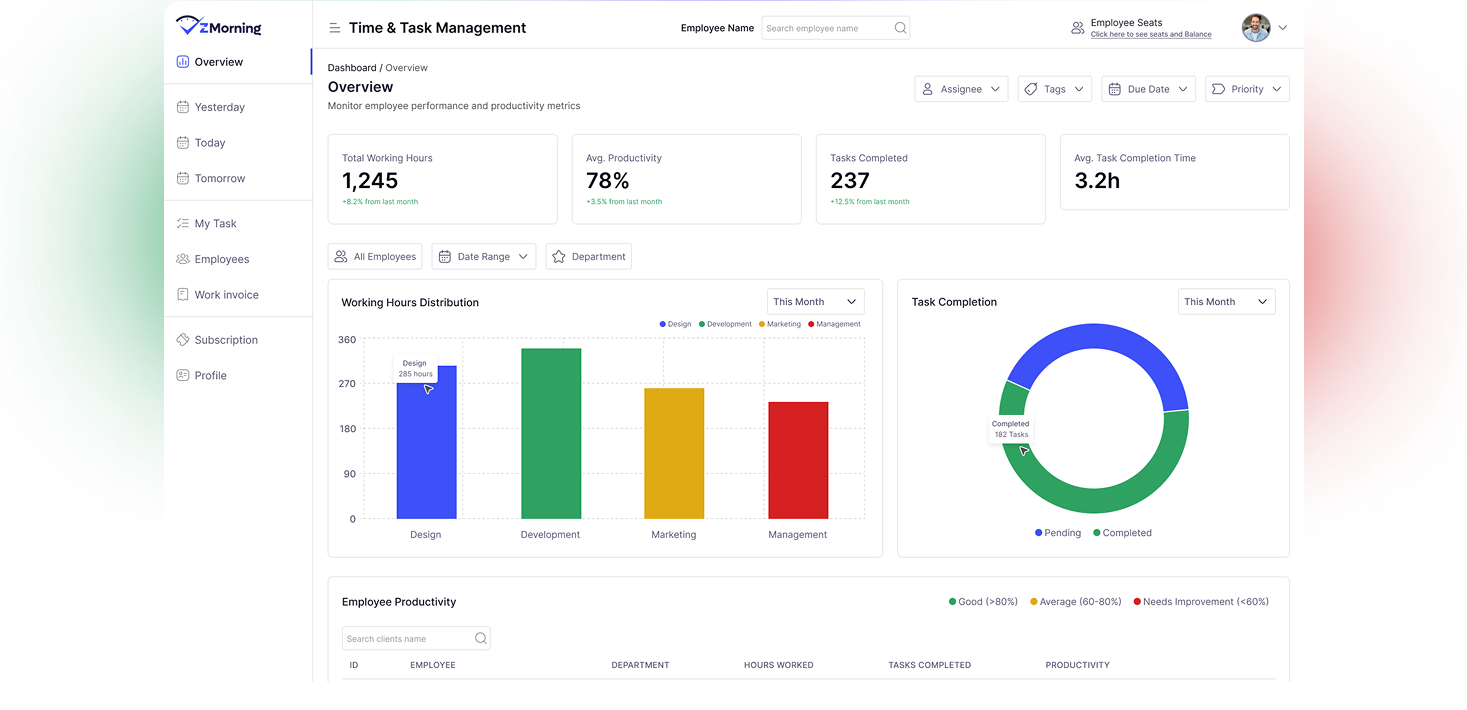Image resolution: width=1467 pixels, height=710 pixels.
Task: Expand the chevron next to profile avatar
Action: point(1283,28)
